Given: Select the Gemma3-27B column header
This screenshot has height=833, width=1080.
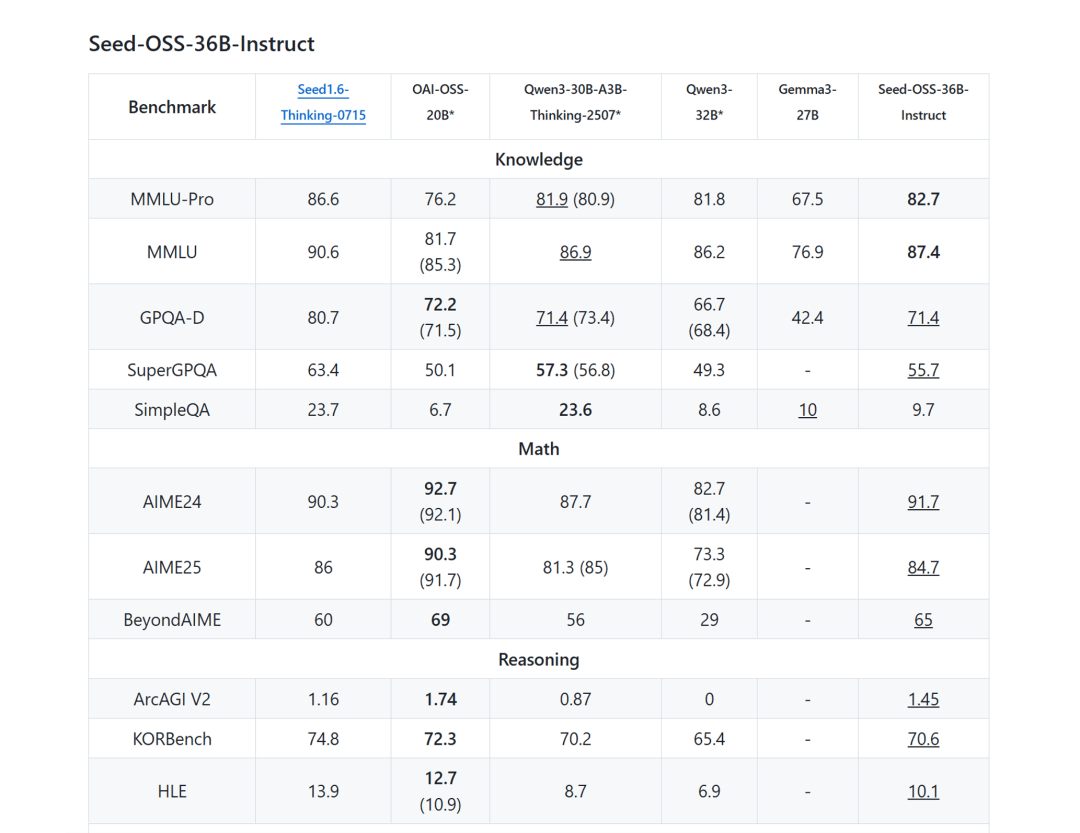Looking at the screenshot, I should coord(807,102).
